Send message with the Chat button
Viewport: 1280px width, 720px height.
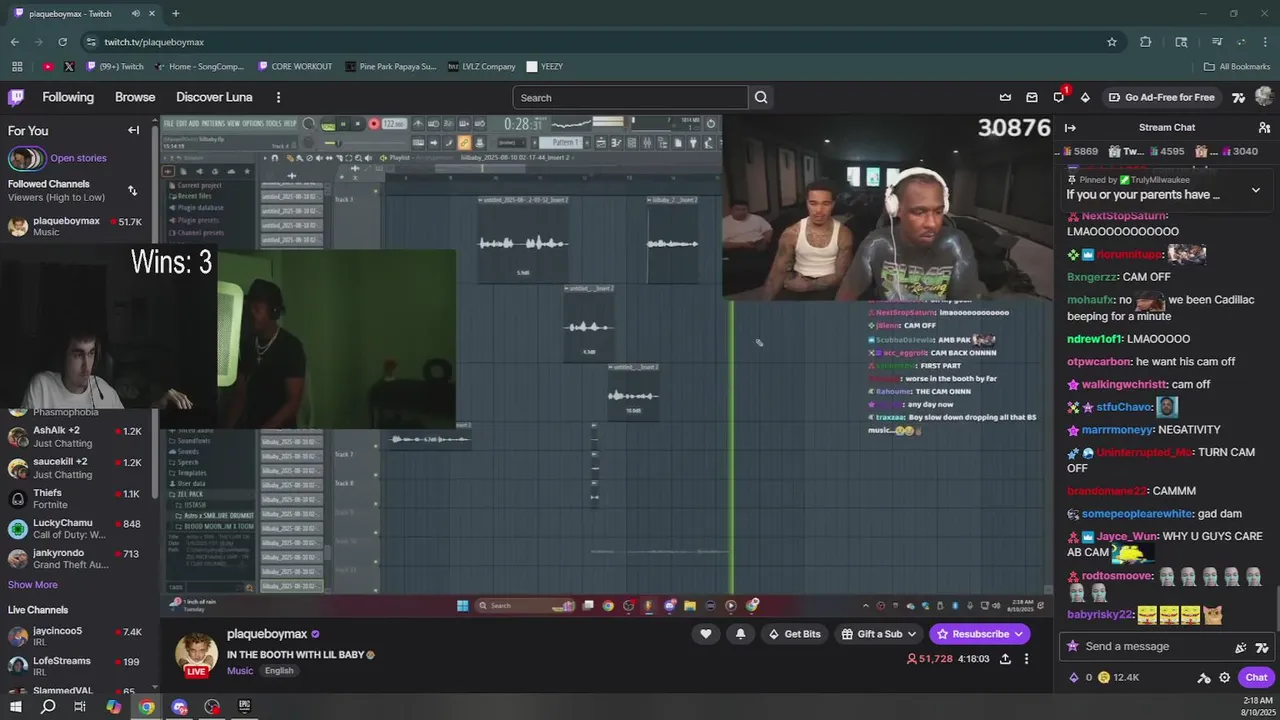tap(1256, 677)
